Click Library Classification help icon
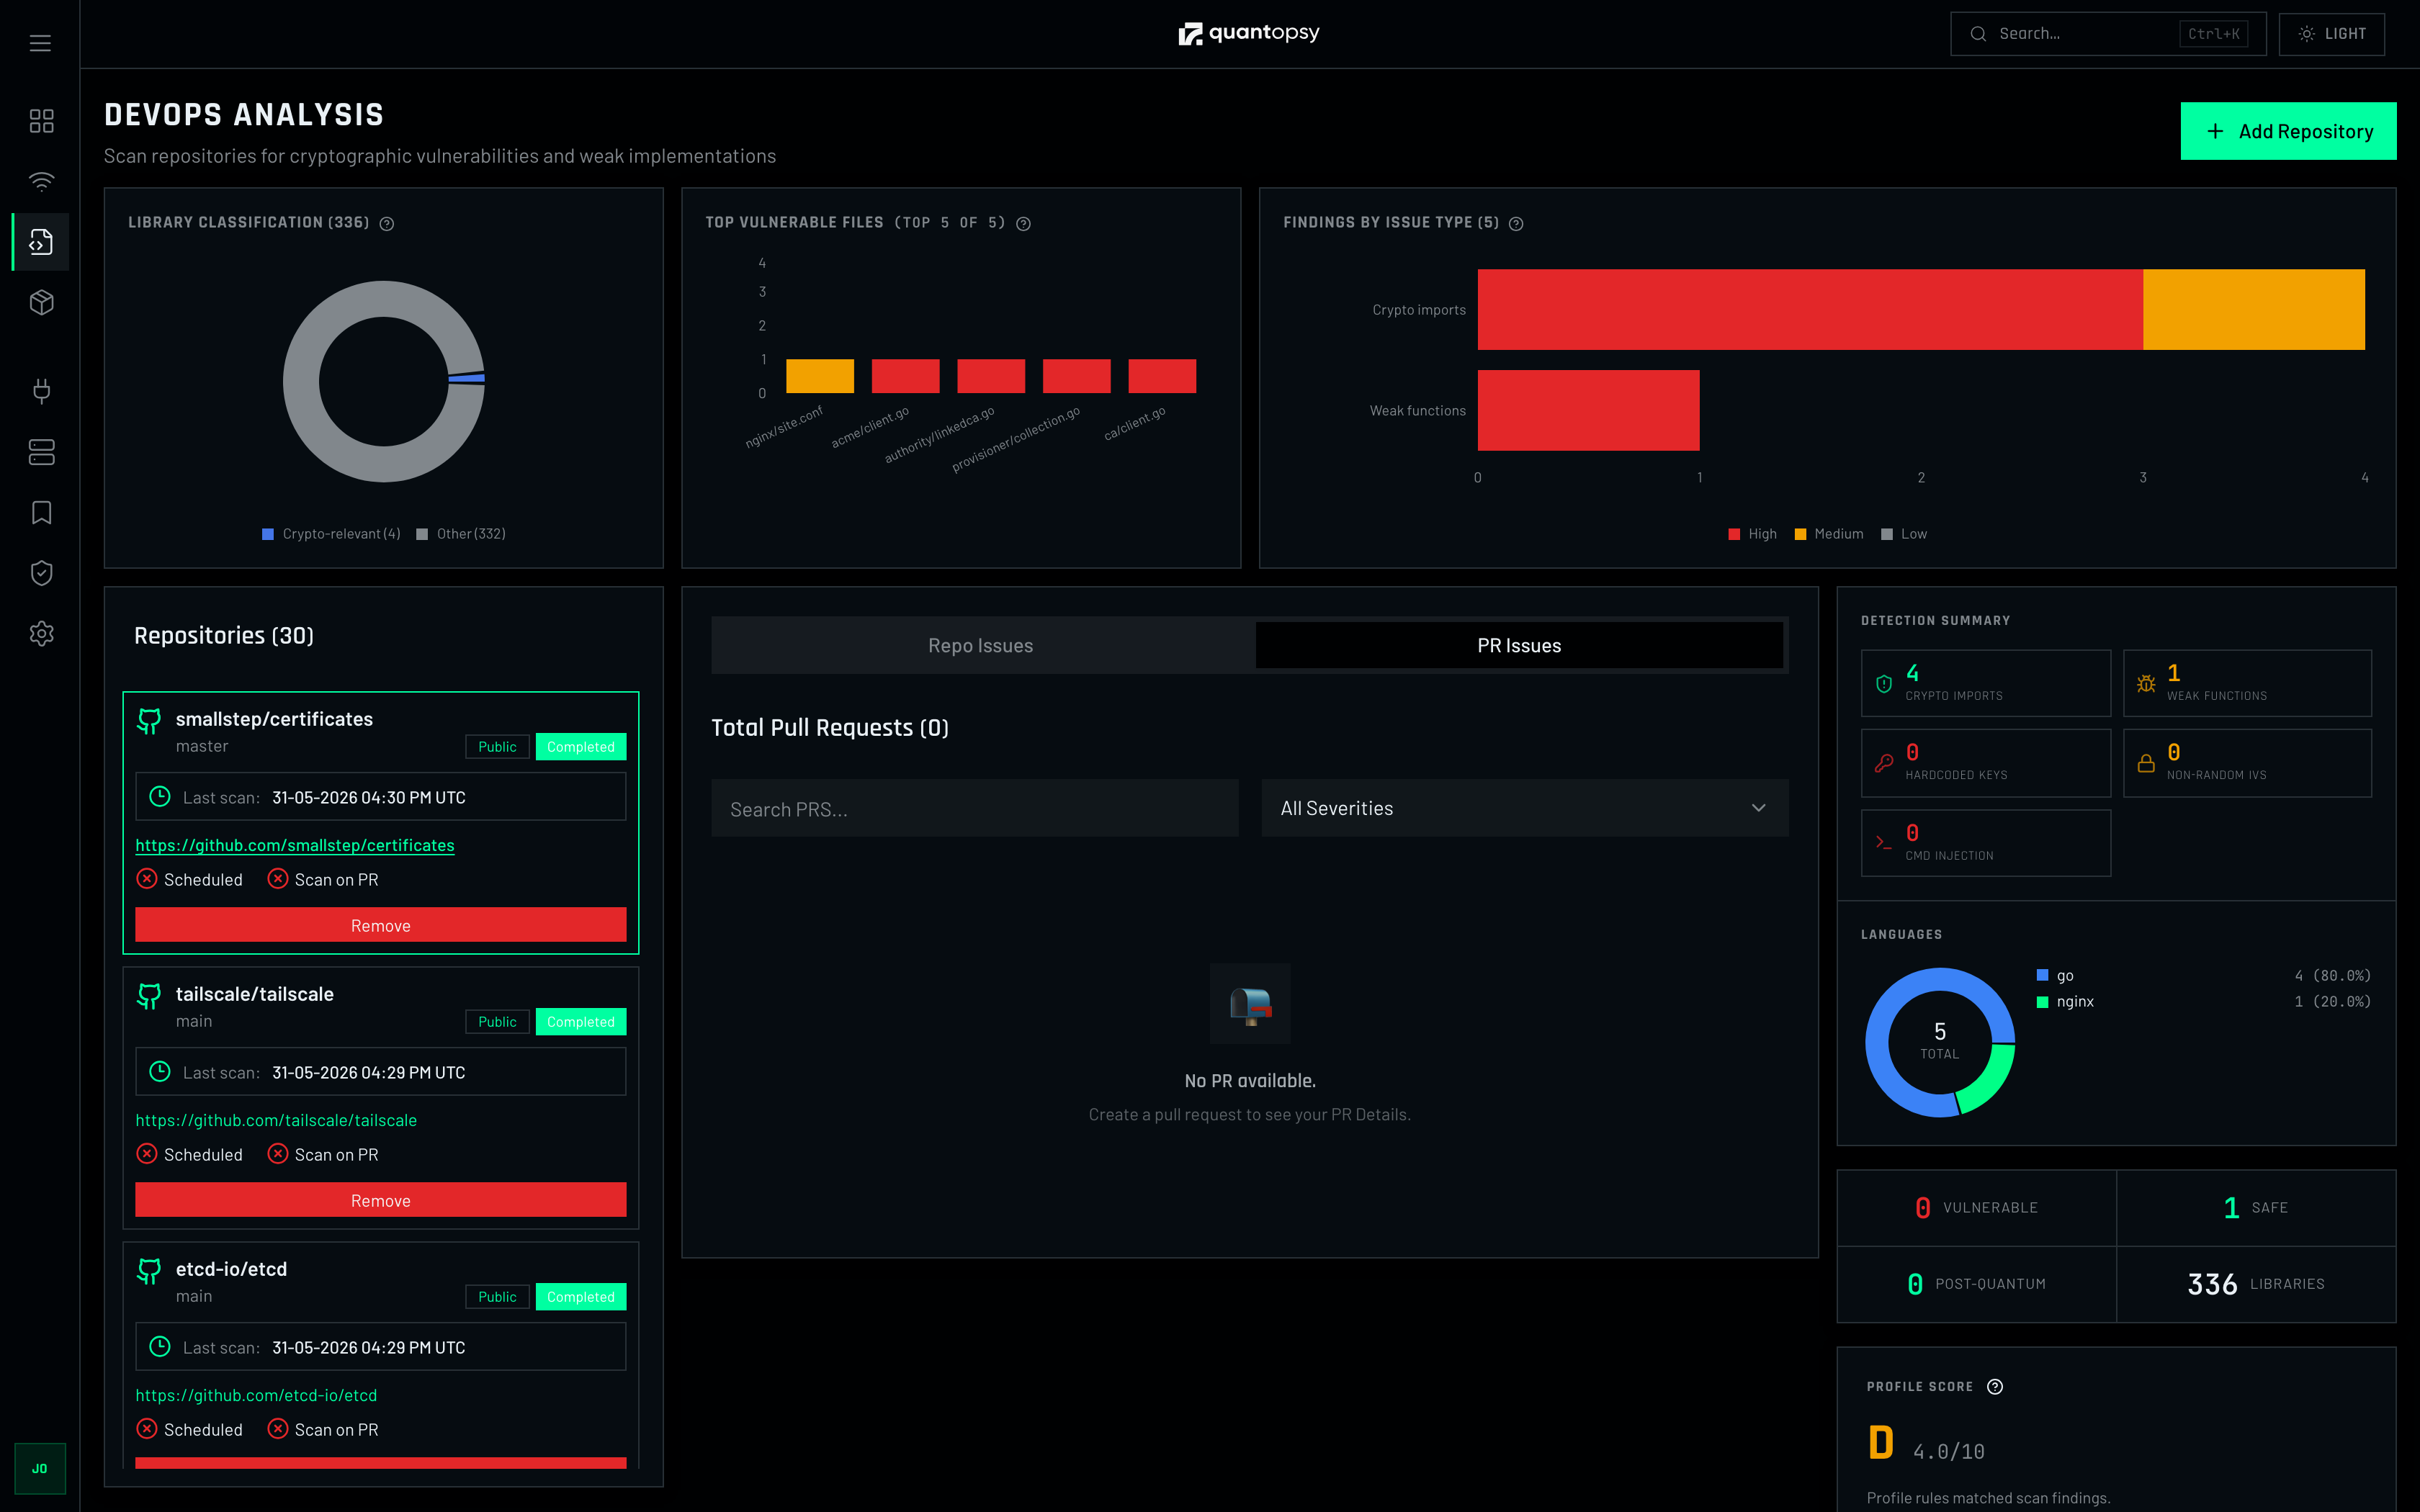This screenshot has height=1512, width=2420. [x=387, y=224]
